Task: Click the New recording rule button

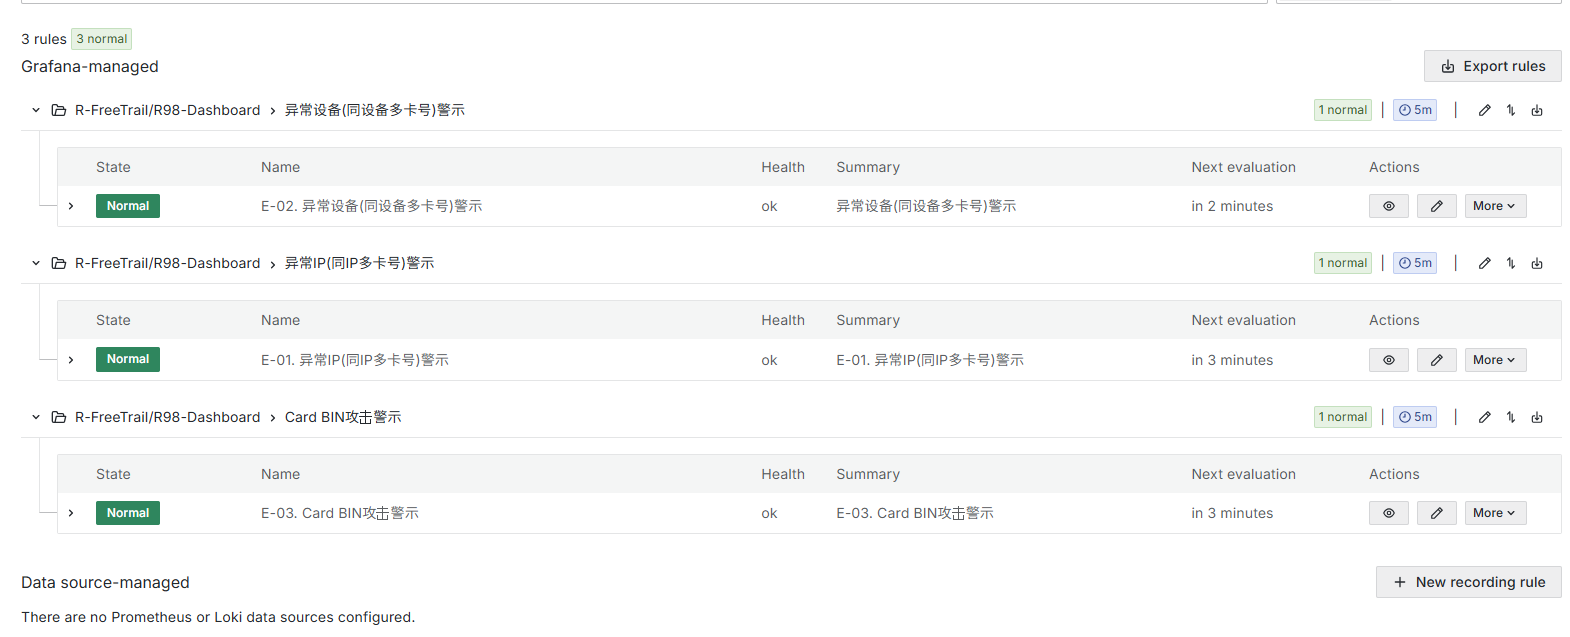Action: click(x=1468, y=582)
